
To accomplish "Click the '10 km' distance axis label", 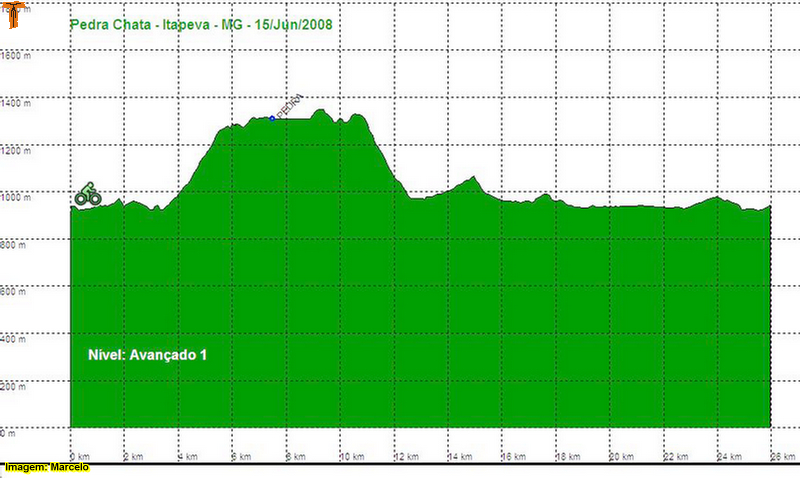I will (x=352, y=457).
